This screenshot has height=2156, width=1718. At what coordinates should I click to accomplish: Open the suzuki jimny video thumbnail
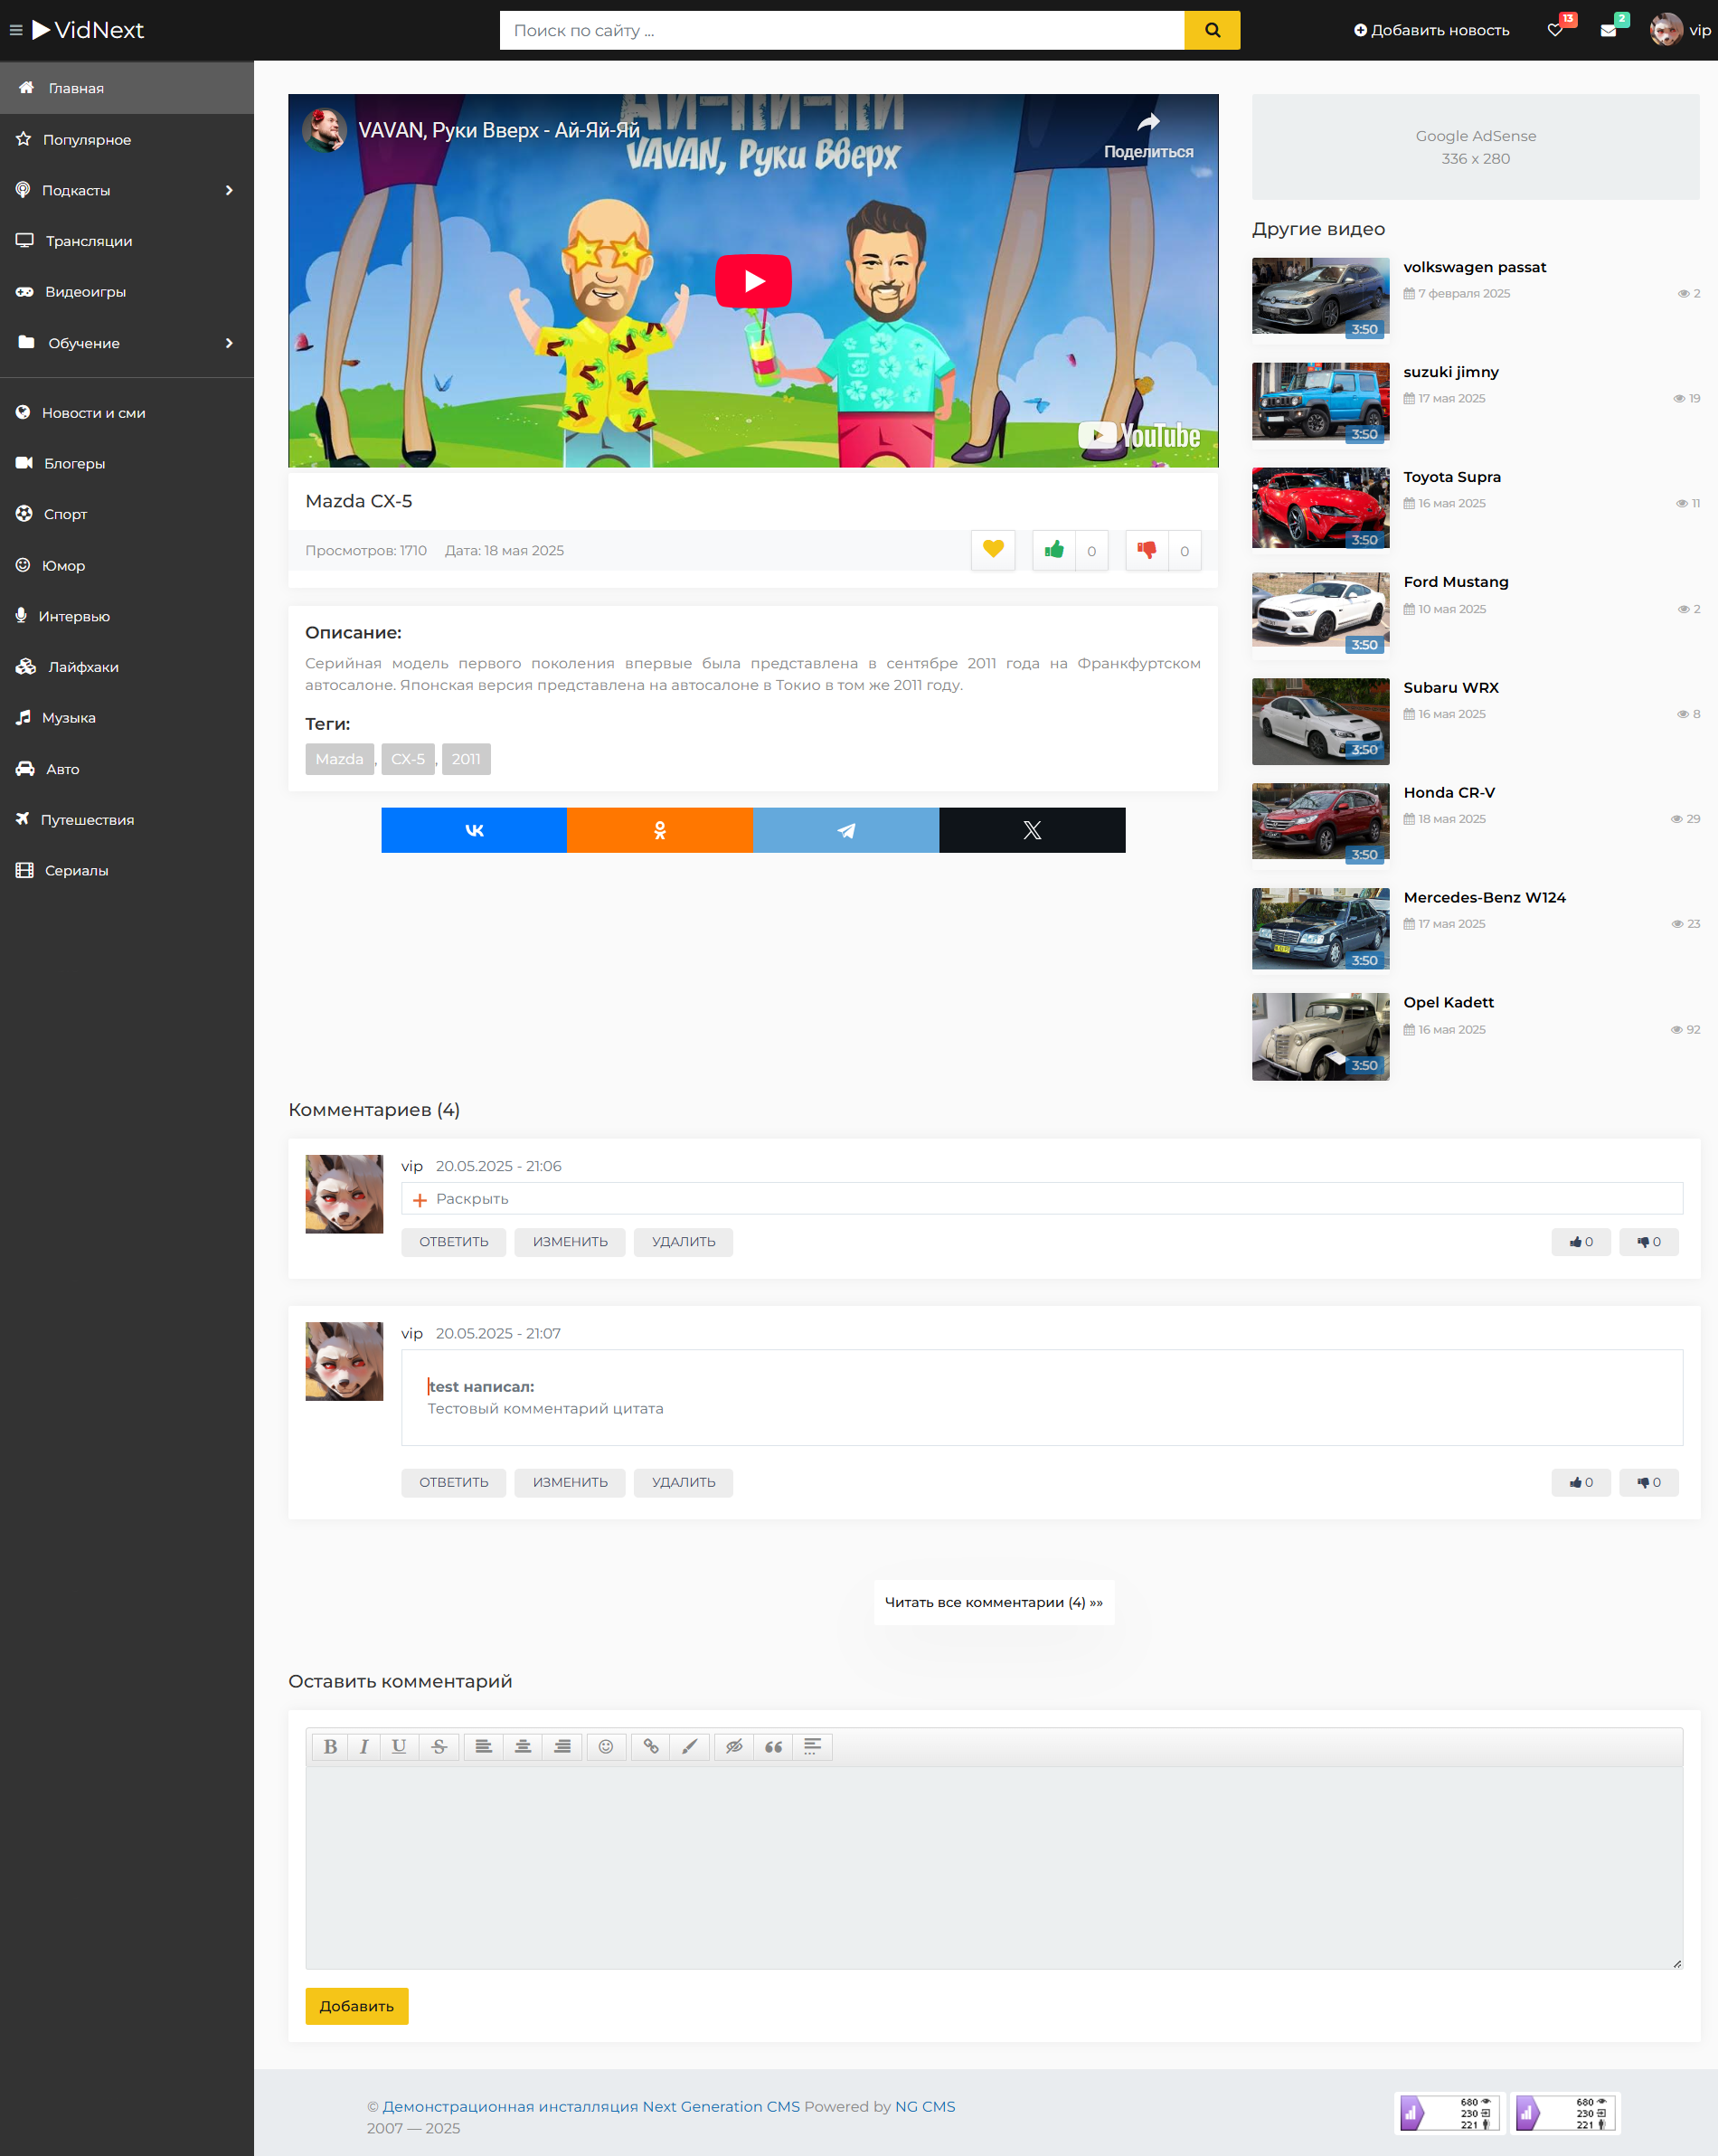(1320, 402)
